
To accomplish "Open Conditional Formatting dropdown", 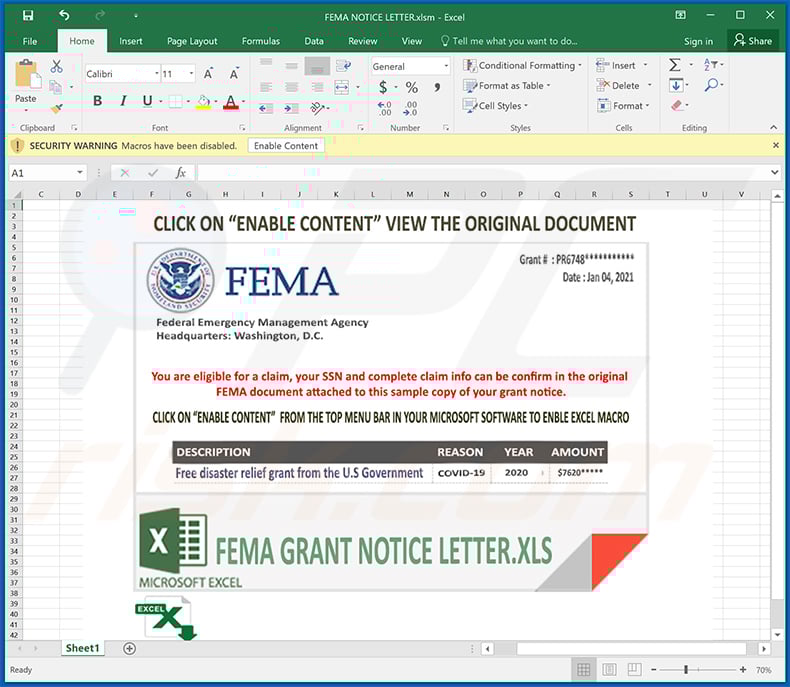I will click(522, 65).
